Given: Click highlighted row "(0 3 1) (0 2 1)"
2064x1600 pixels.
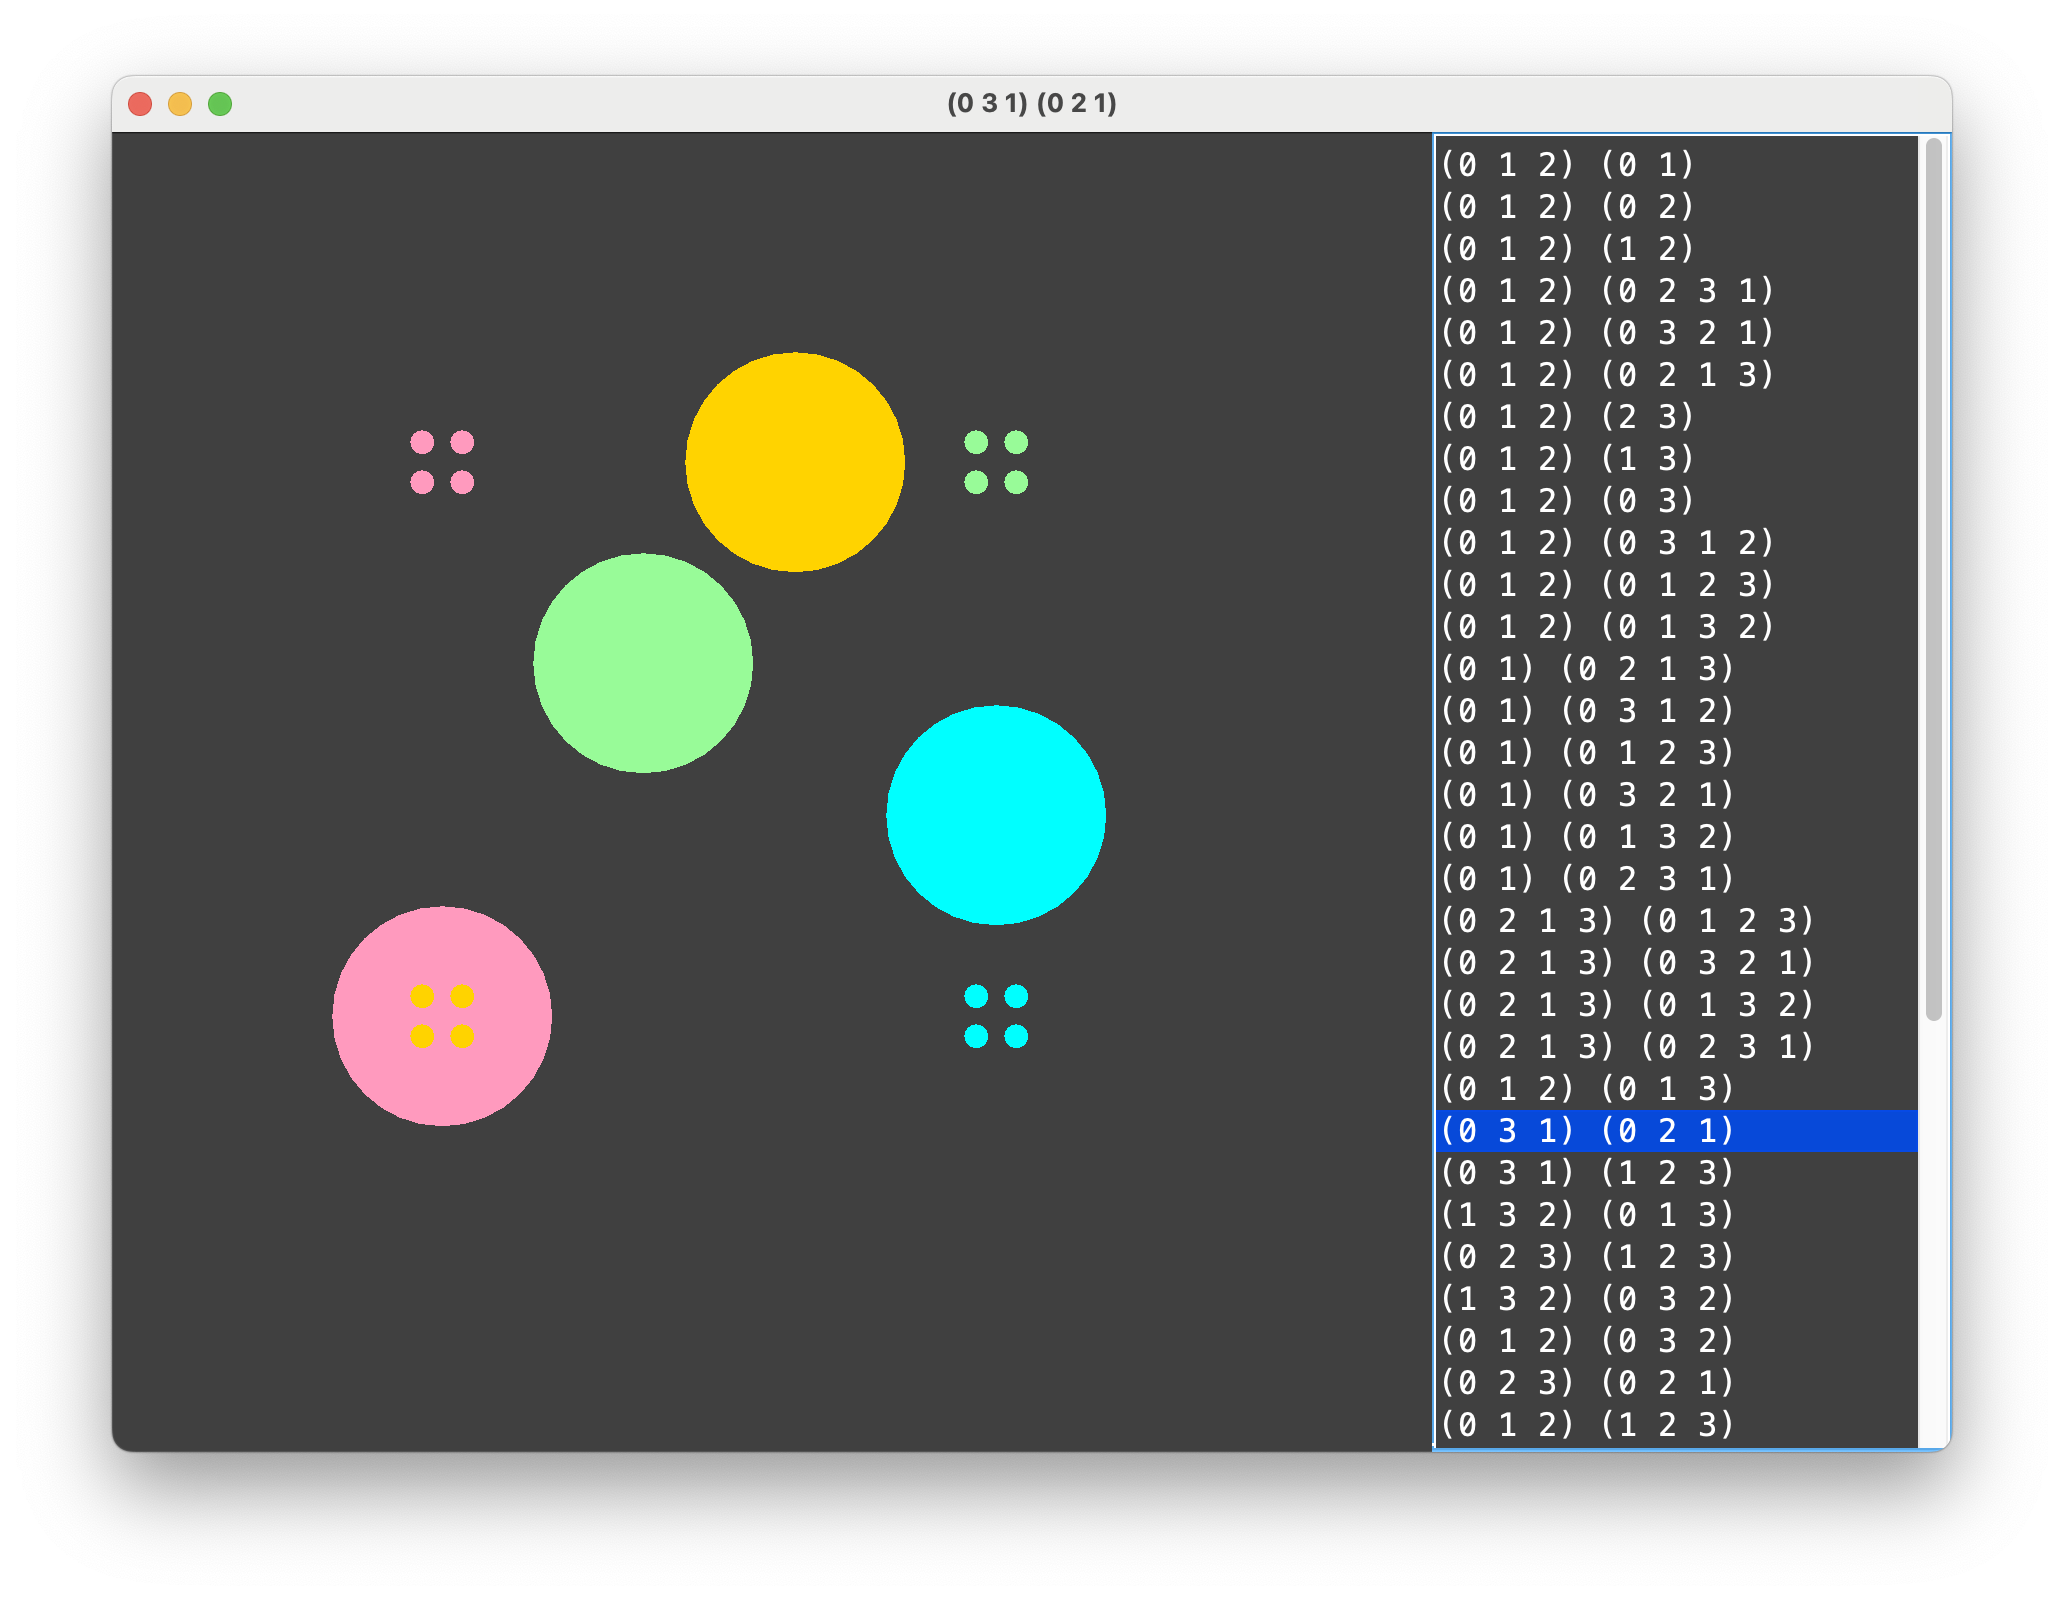Looking at the screenshot, I should pos(1676,1130).
